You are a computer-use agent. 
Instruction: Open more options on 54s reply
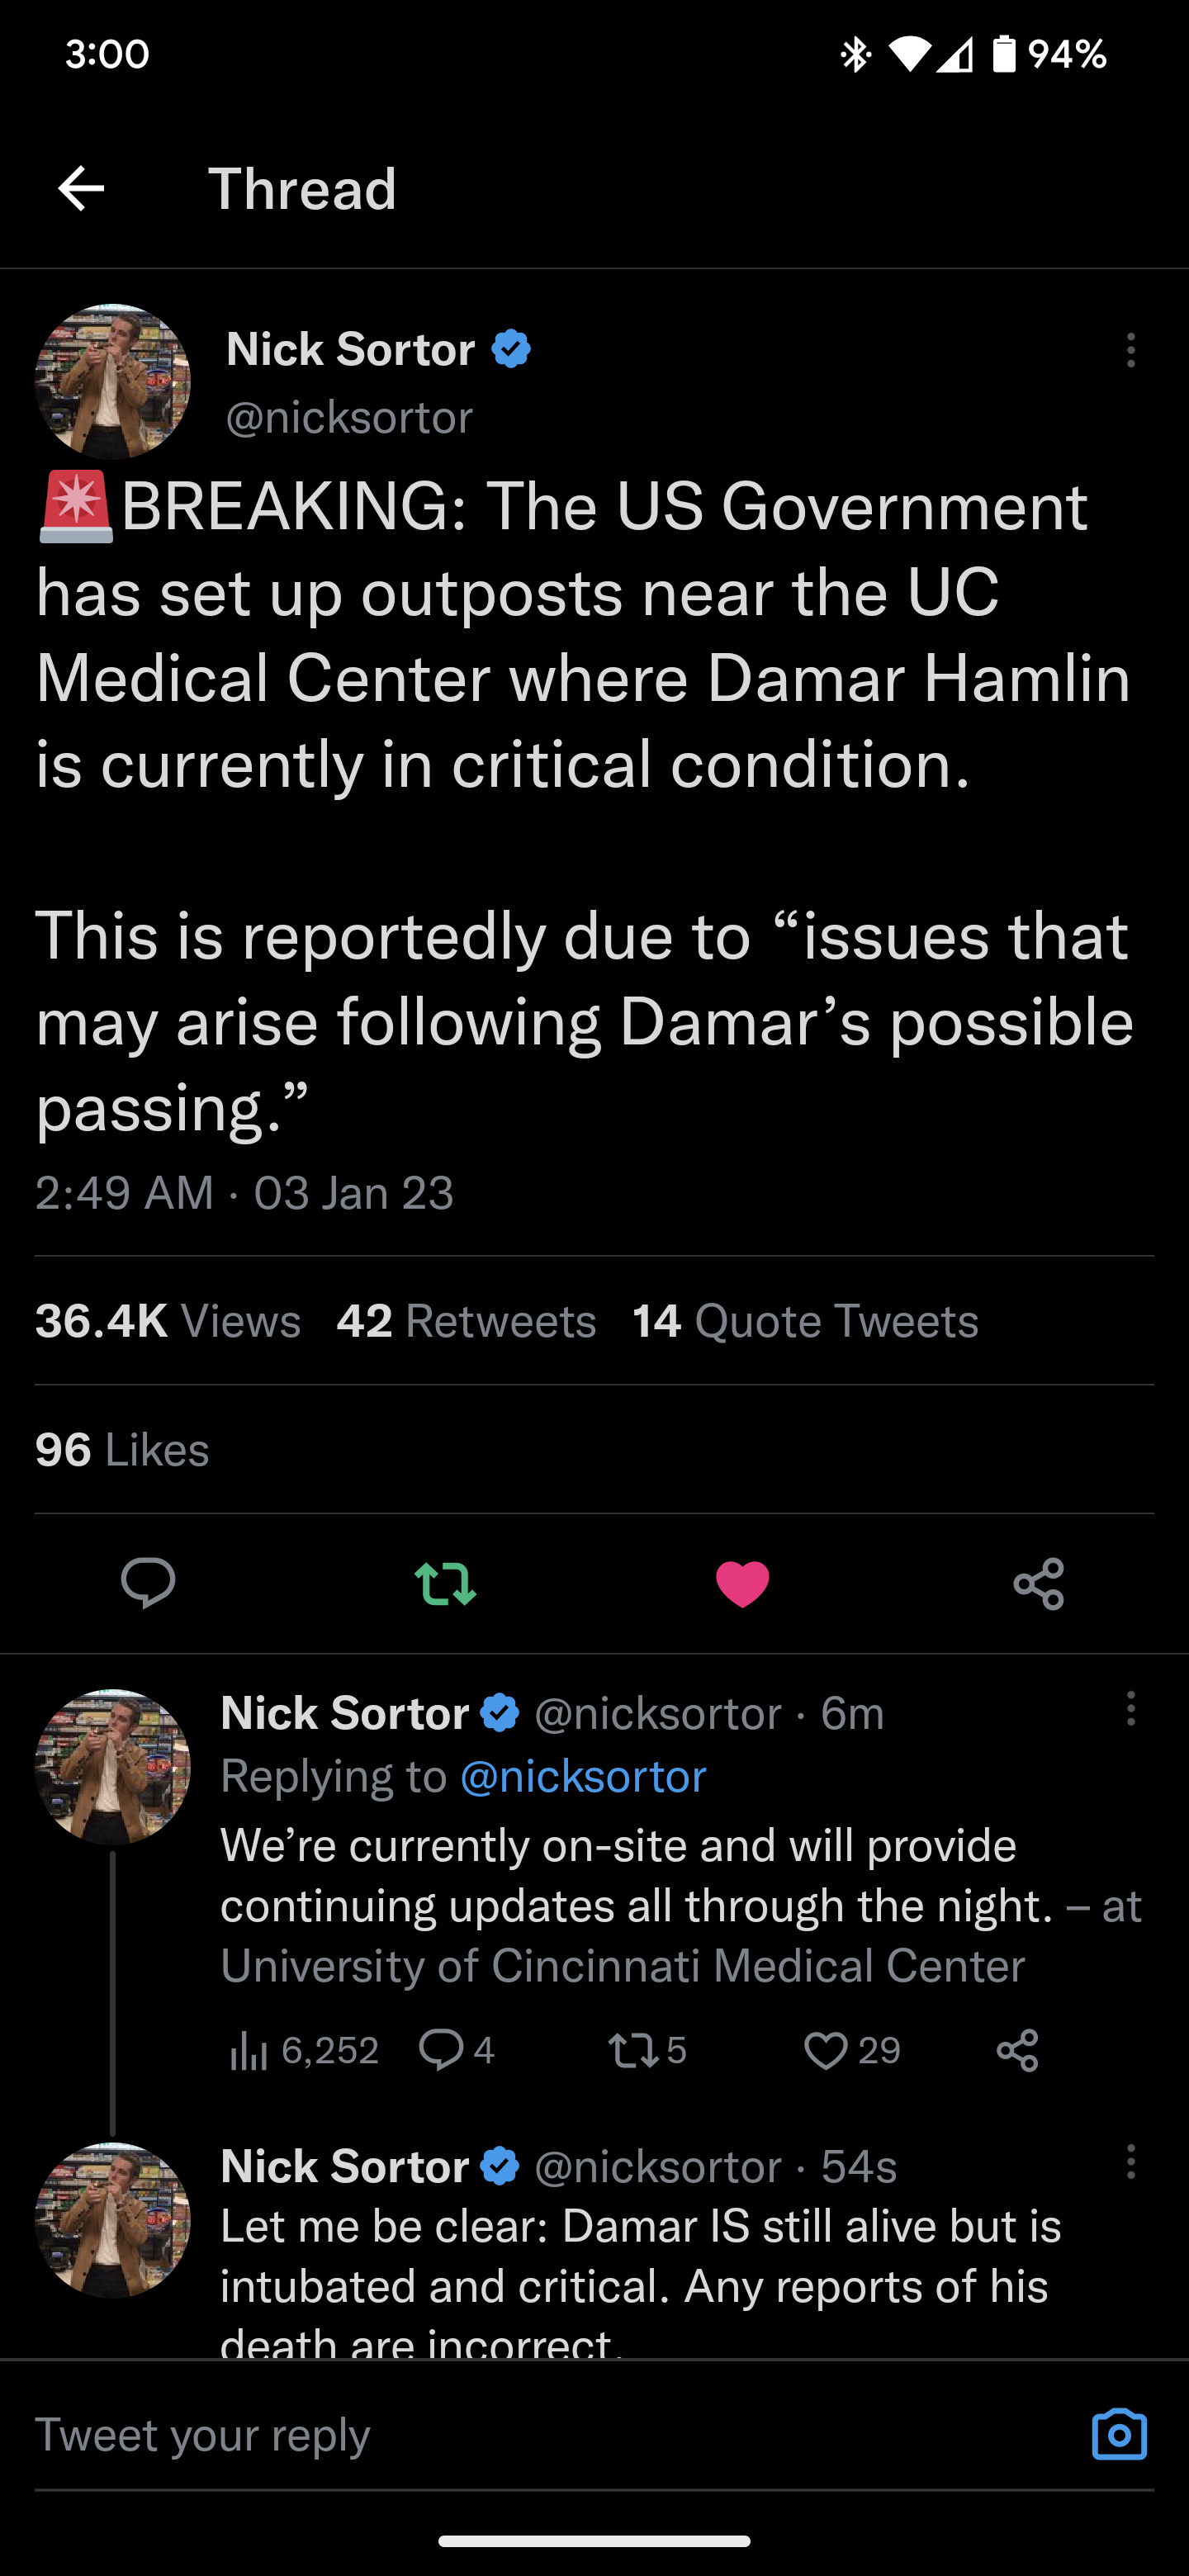coord(1131,2161)
